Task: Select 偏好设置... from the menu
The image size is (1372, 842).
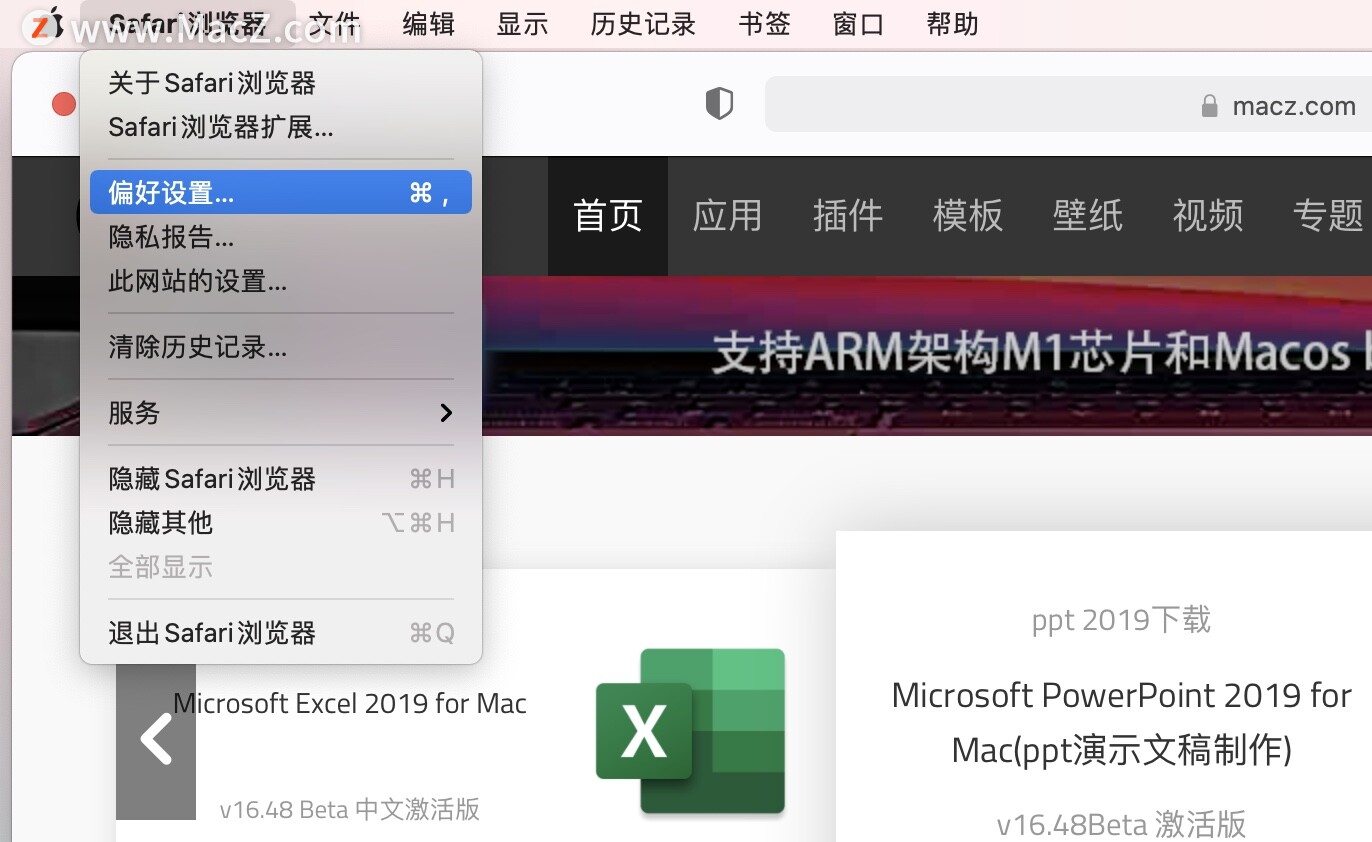Action: (x=281, y=193)
